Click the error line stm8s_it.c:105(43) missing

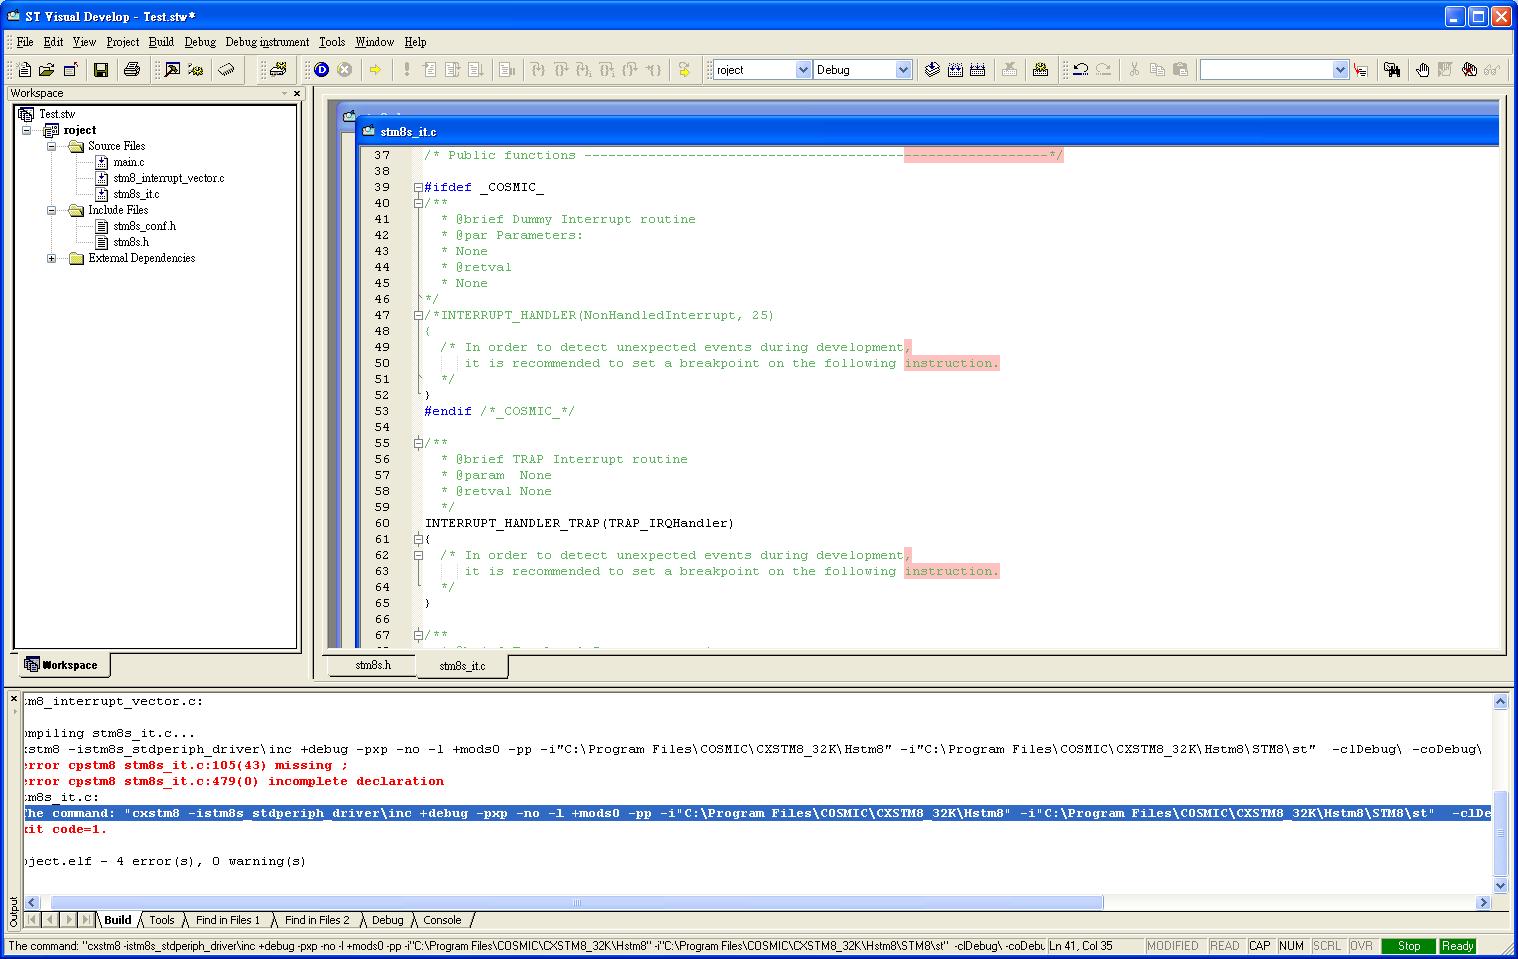click(x=185, y=765)
